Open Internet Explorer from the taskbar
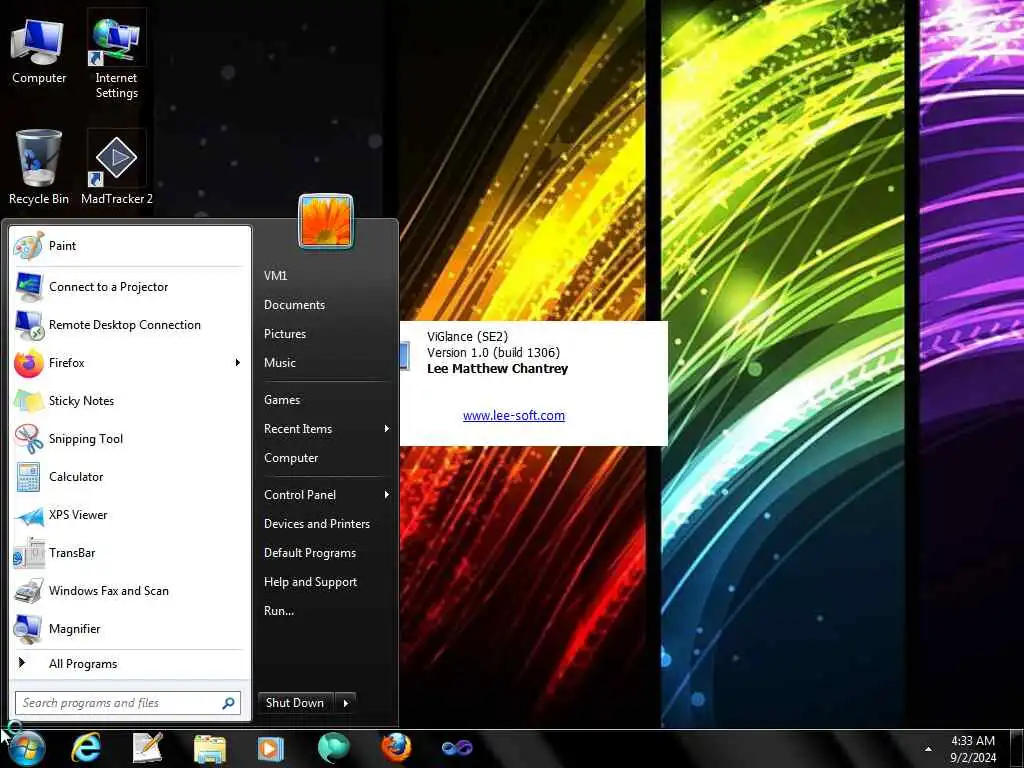Viewport: 1024px width, 768px height. tap(86, 748)
